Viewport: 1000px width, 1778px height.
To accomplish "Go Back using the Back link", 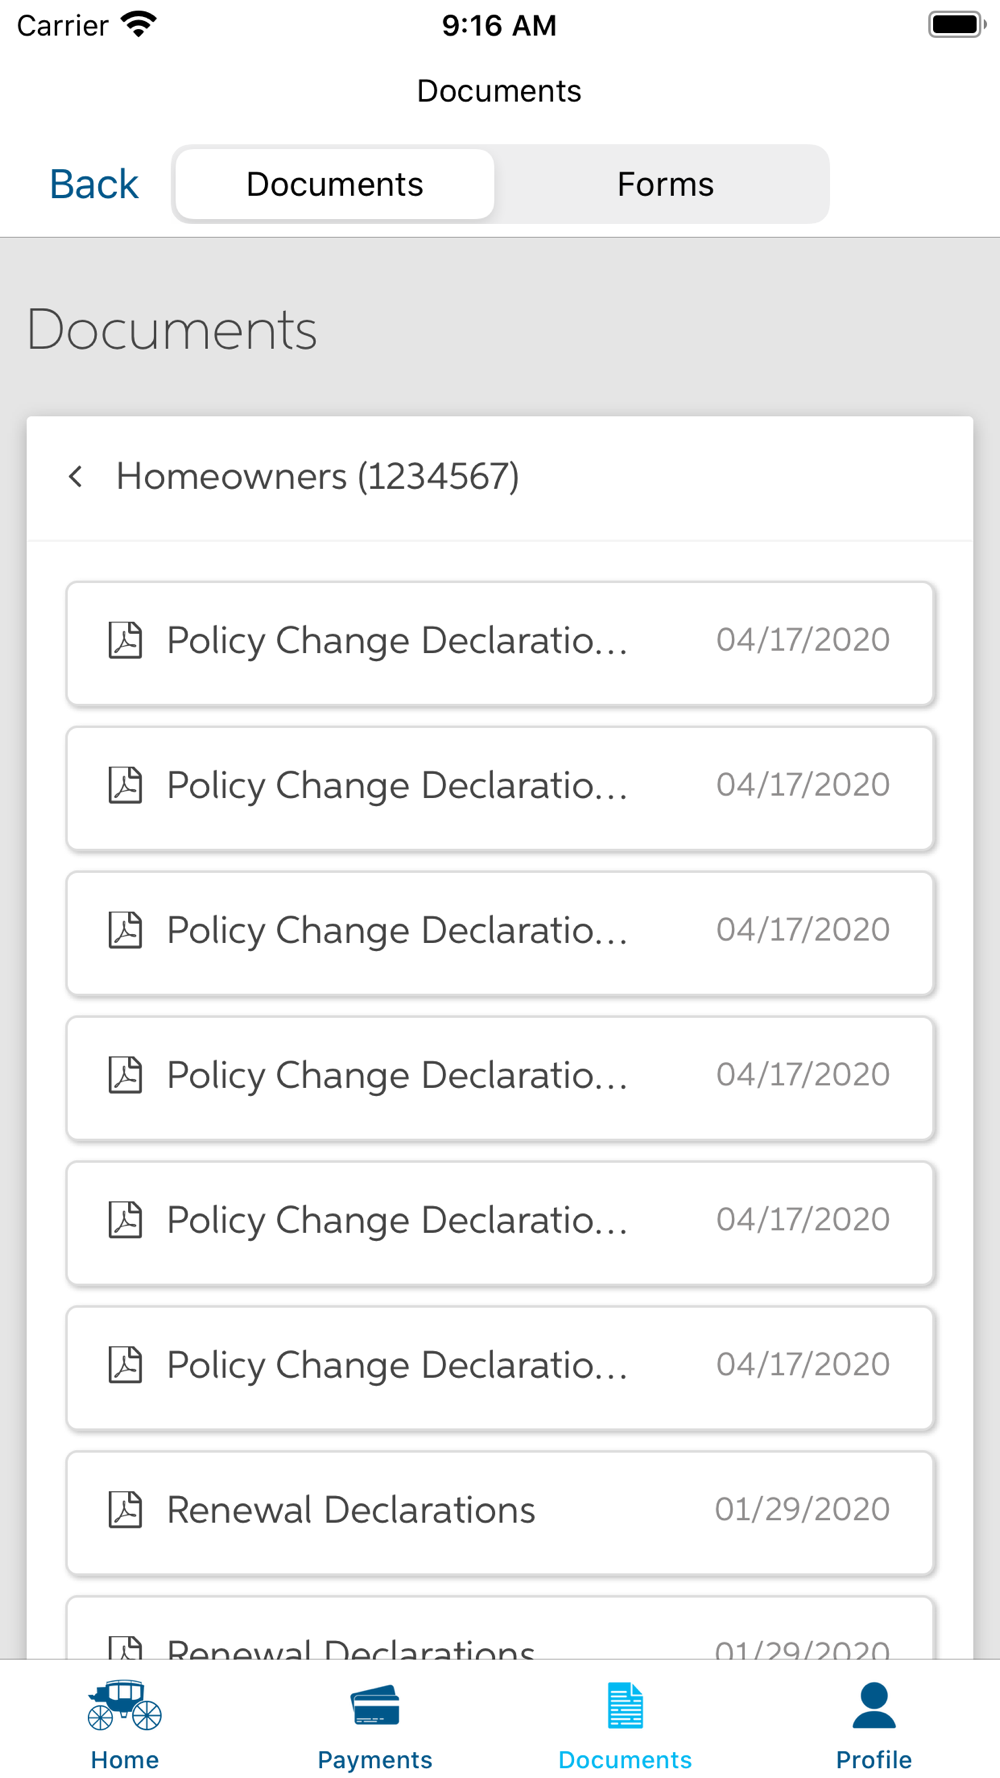I will click(x=94, y=184).
